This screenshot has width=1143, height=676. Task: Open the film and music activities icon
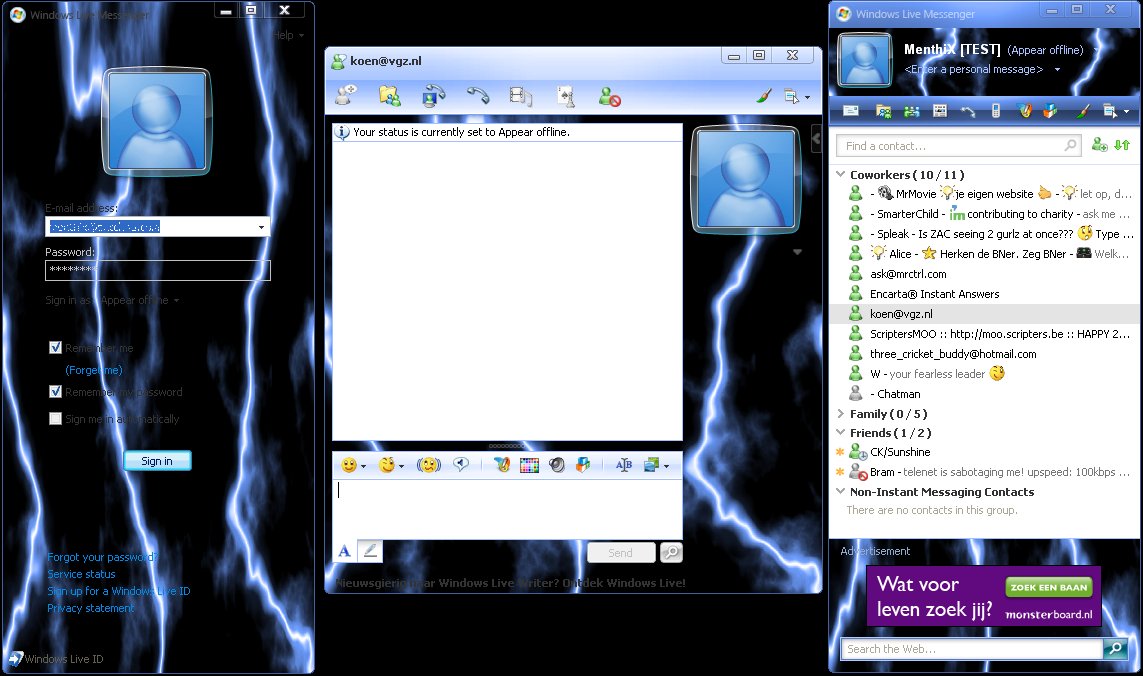coord(520,96)
